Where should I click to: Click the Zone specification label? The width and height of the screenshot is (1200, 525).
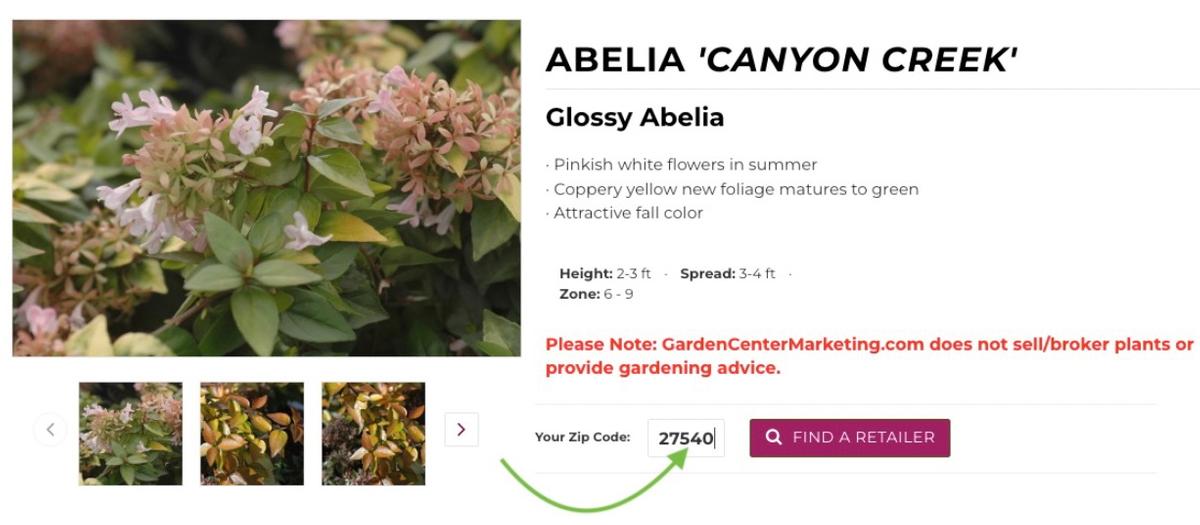coord(579,294)
